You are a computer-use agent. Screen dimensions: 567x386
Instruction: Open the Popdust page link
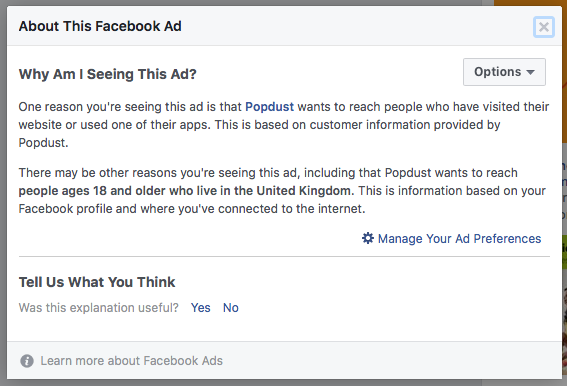point(269,107)
